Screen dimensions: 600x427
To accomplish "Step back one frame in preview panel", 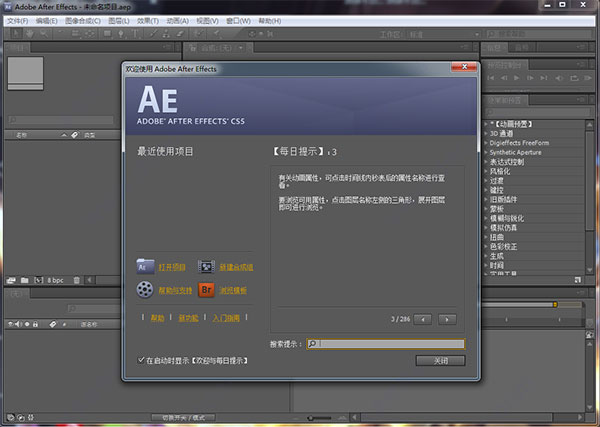I will [x=504, y=78].
